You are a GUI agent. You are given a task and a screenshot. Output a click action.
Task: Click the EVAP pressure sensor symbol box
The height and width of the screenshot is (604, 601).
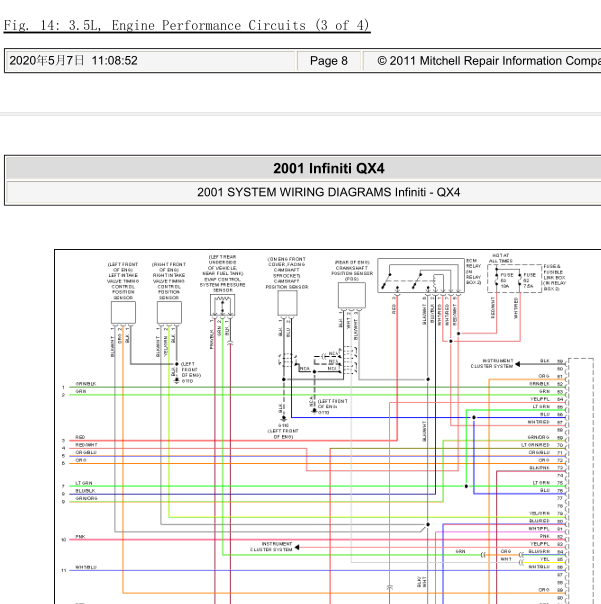[x=223, y=305]
